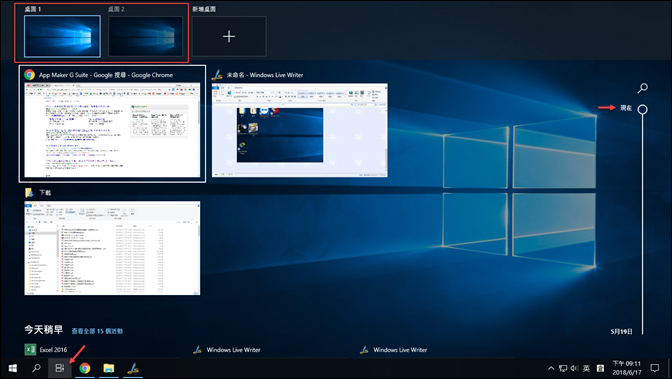Open File Explorer from the taskbar
Viewport: 672px width, 379px height.
[109, 368]
